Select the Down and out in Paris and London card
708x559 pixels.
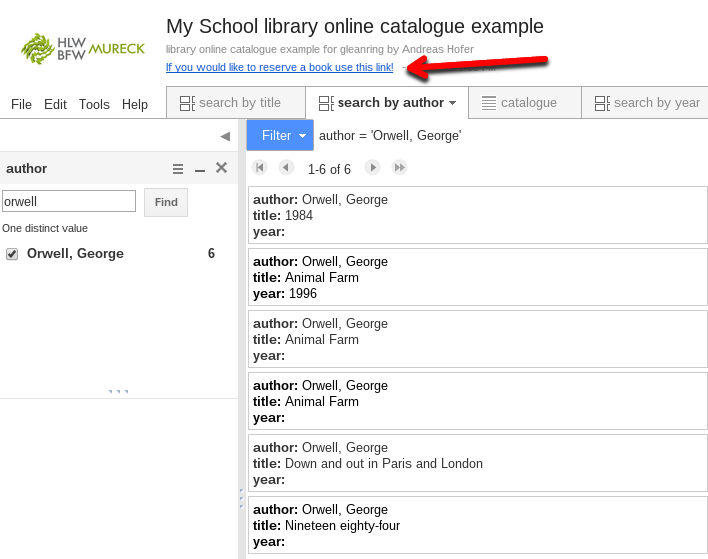point(477,463)
